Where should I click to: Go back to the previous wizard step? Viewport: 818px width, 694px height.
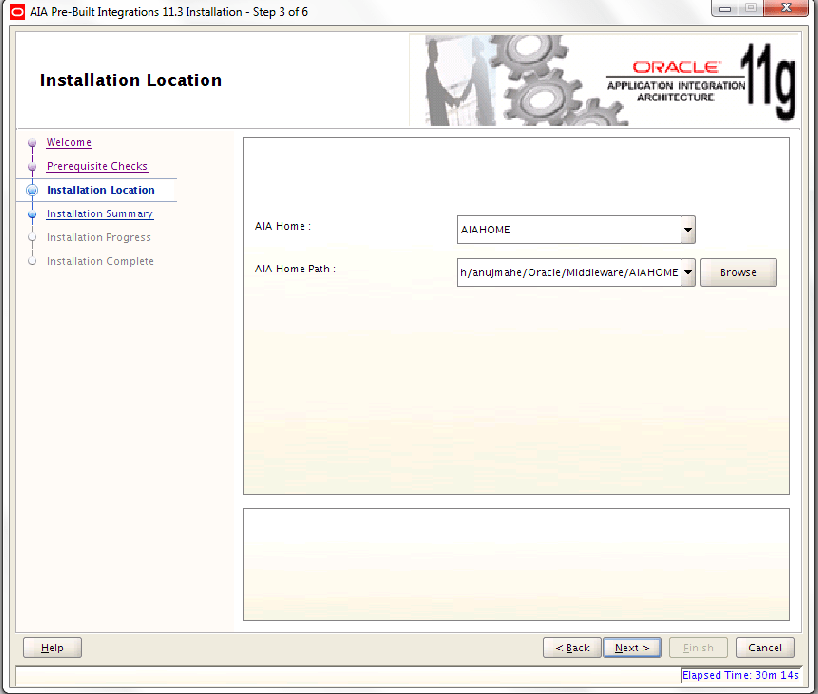pyautogui.click(x=572, y=647)
